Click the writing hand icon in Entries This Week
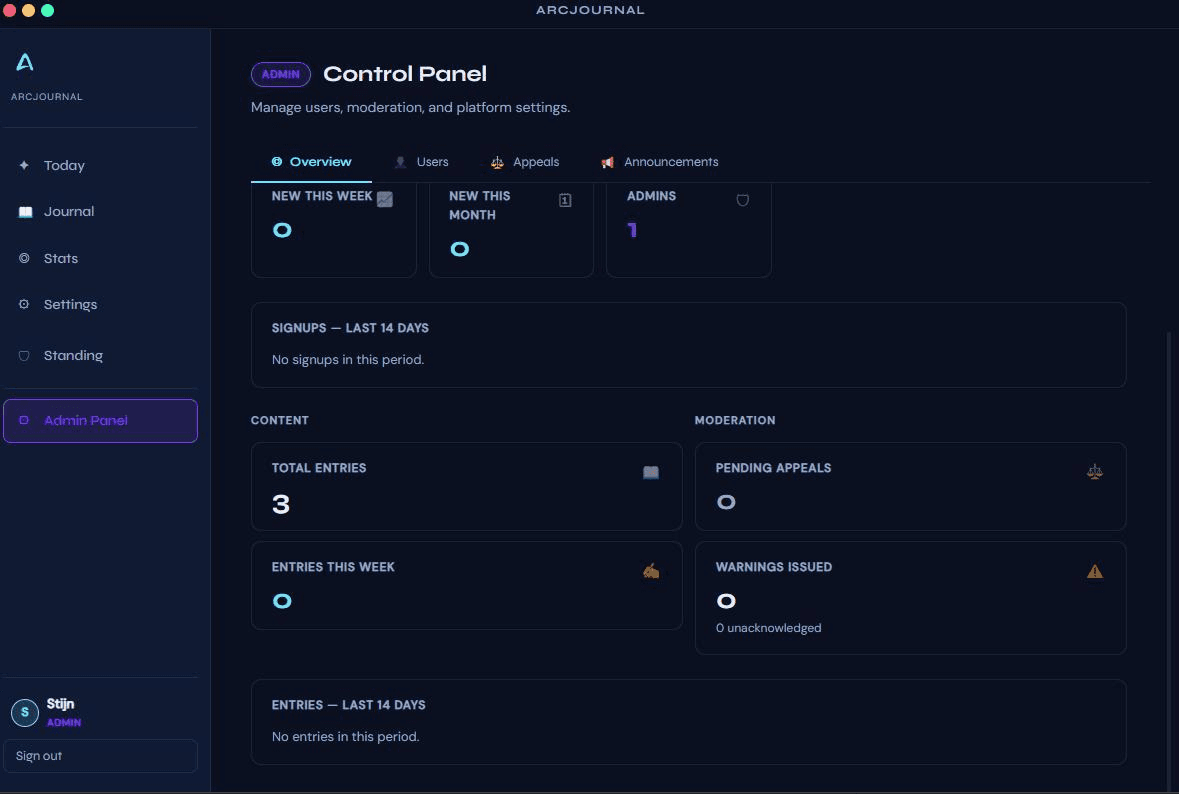This screenshot has width=1179, height=794. 651,571
